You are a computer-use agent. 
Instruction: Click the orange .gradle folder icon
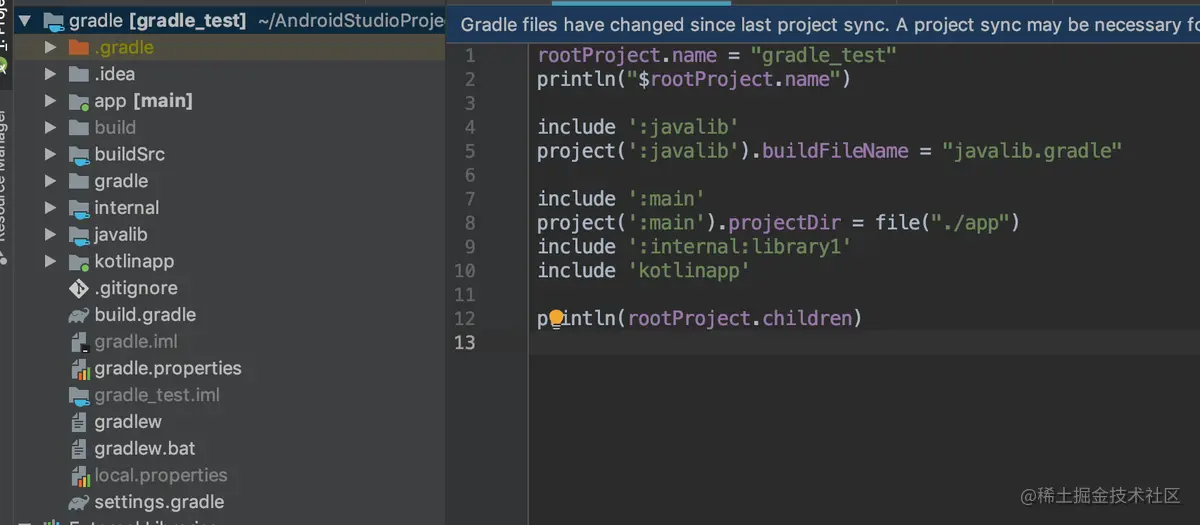[x=79, y=47]
